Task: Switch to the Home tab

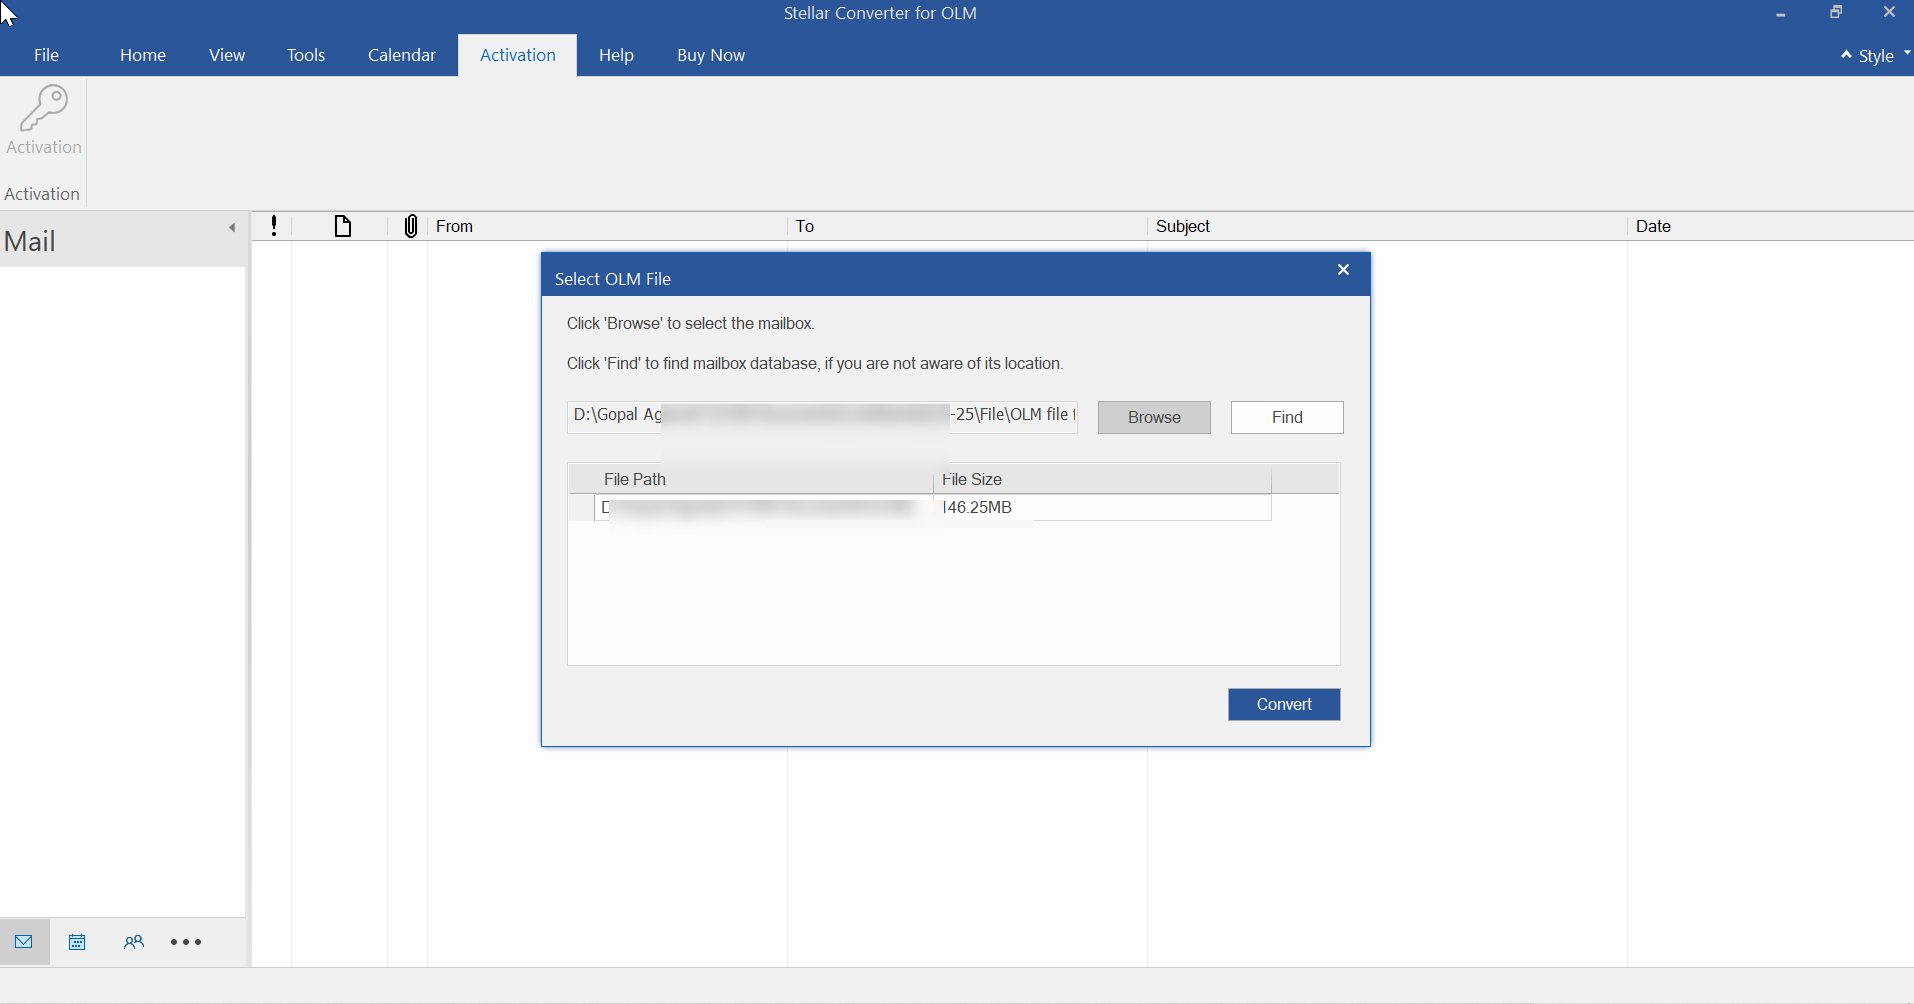Action: (x=143, y=55)
